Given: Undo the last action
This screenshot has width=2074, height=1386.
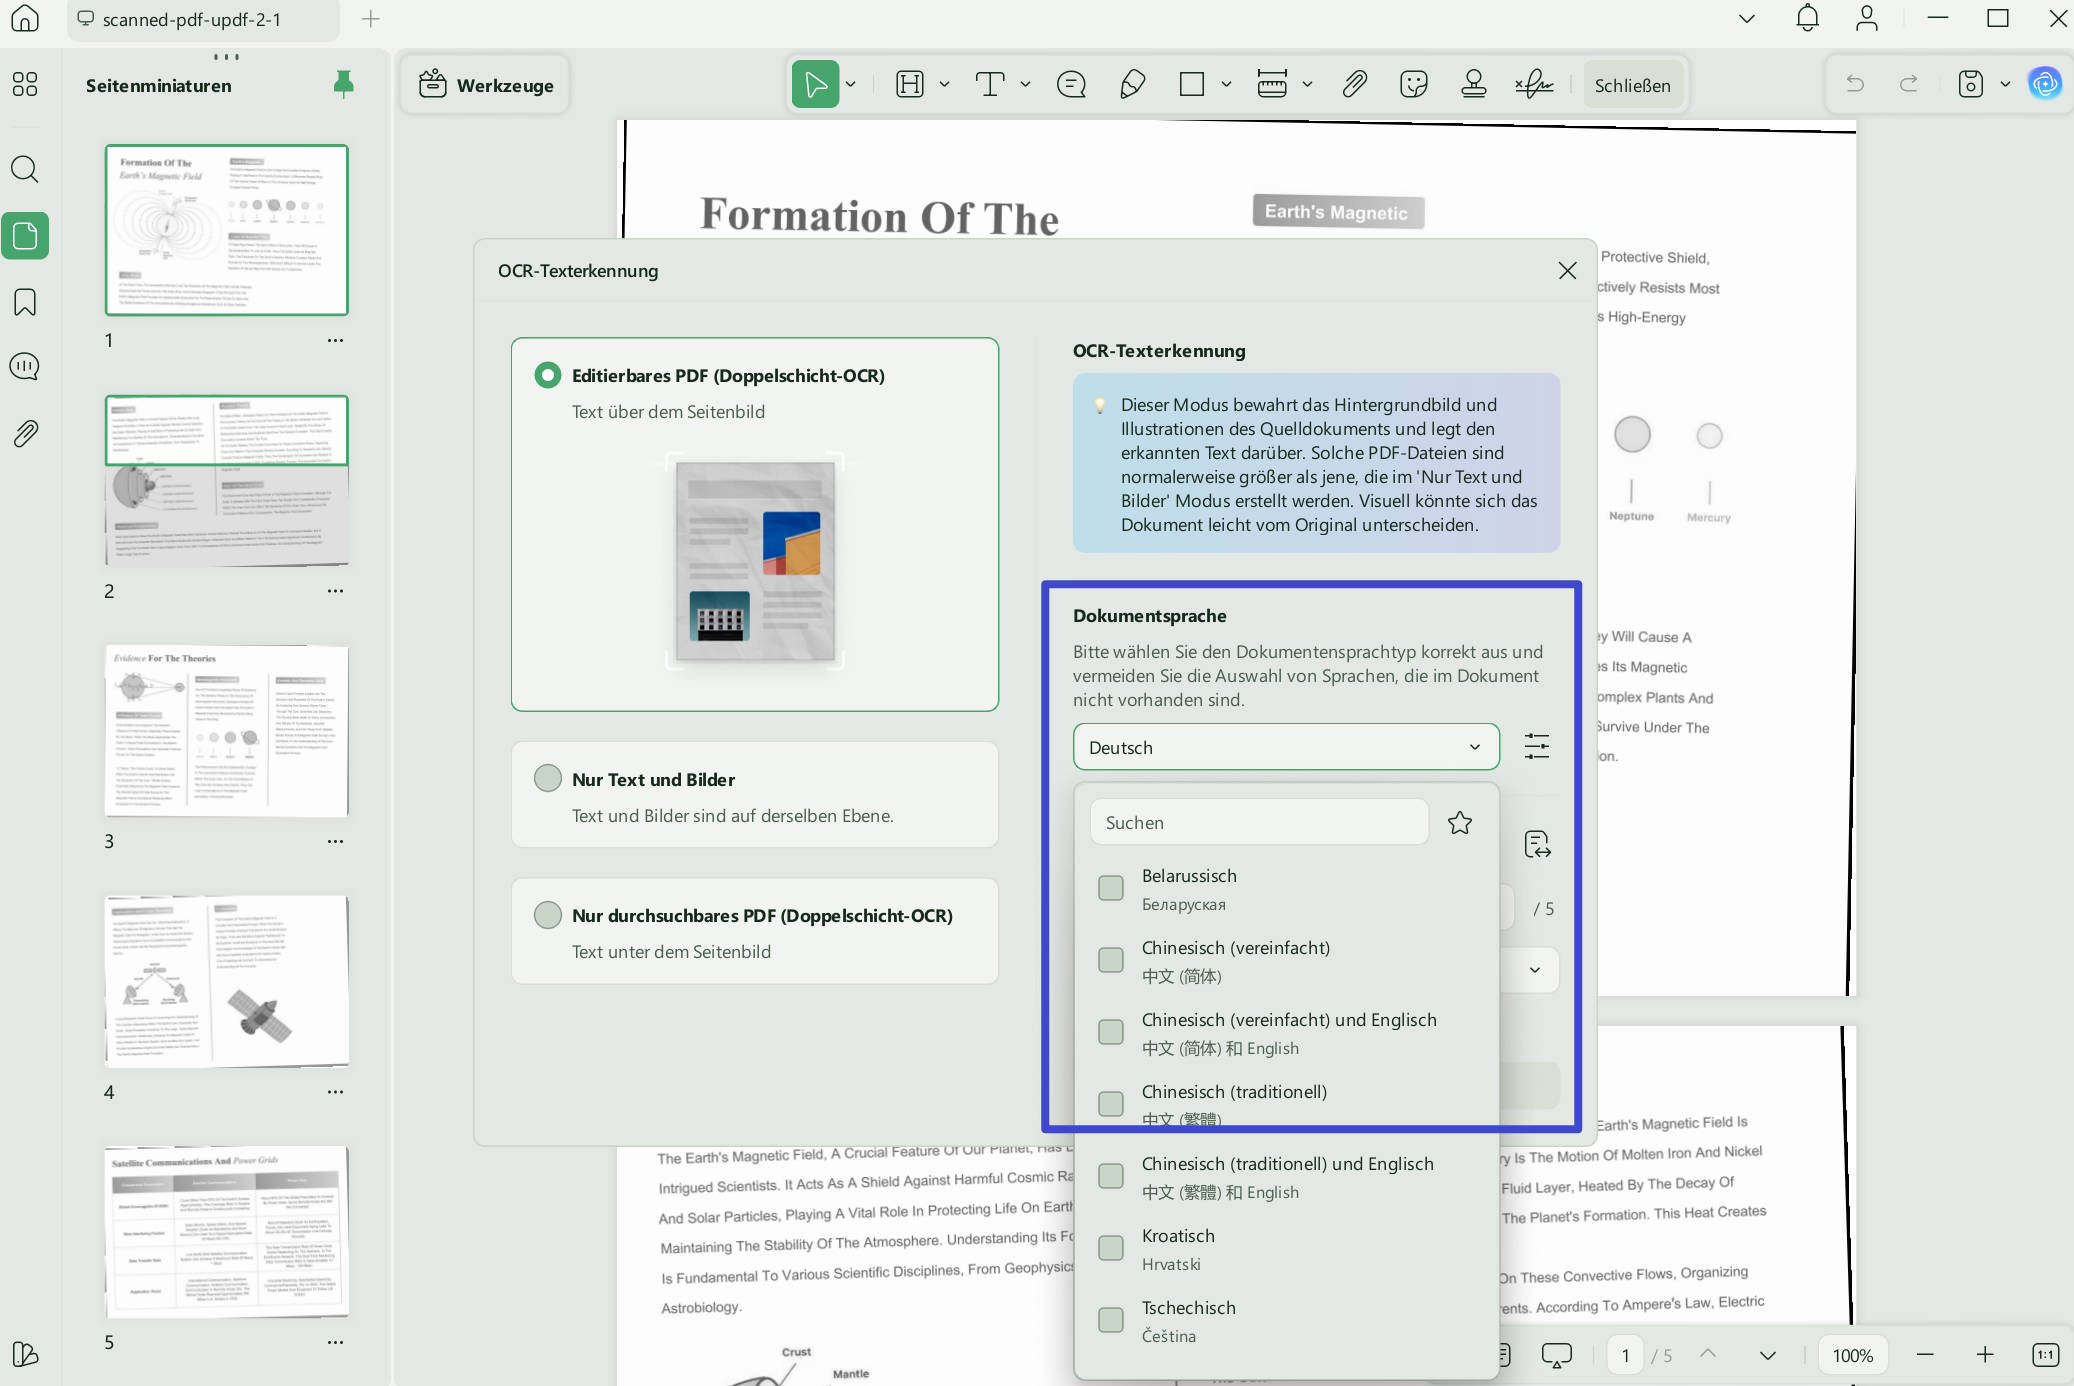Looking at the screenshot, I should coord(1855,84).
